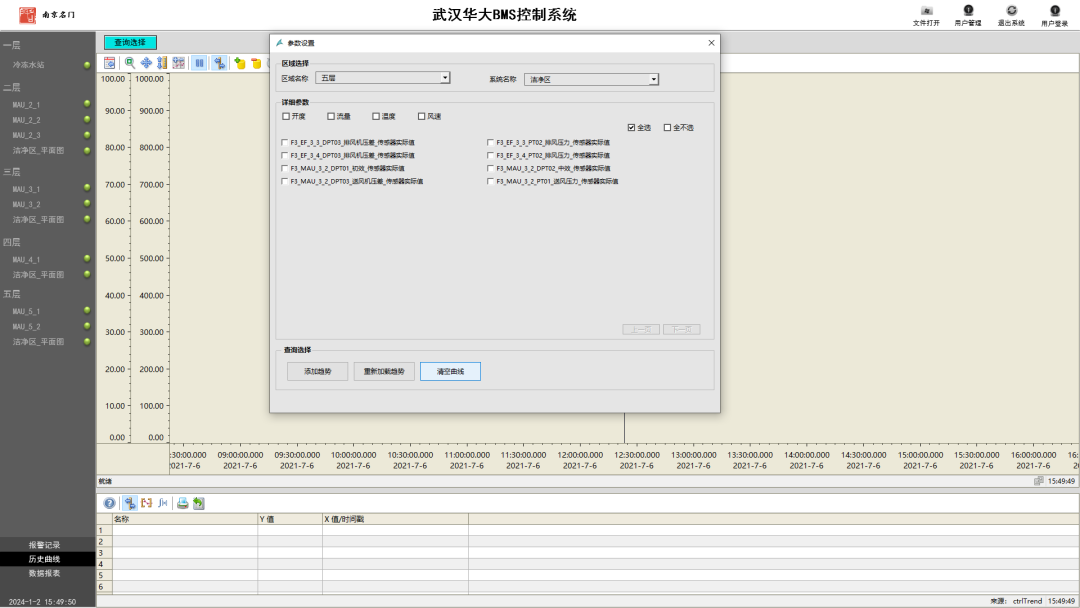
Task: Click green status dot beside MAU_5_2
Action: click(87, 326)
